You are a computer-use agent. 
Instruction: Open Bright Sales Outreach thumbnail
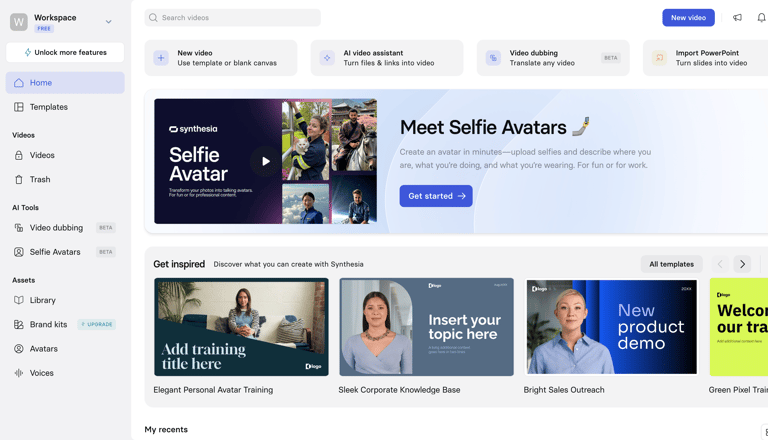click(x=612, y=327)
